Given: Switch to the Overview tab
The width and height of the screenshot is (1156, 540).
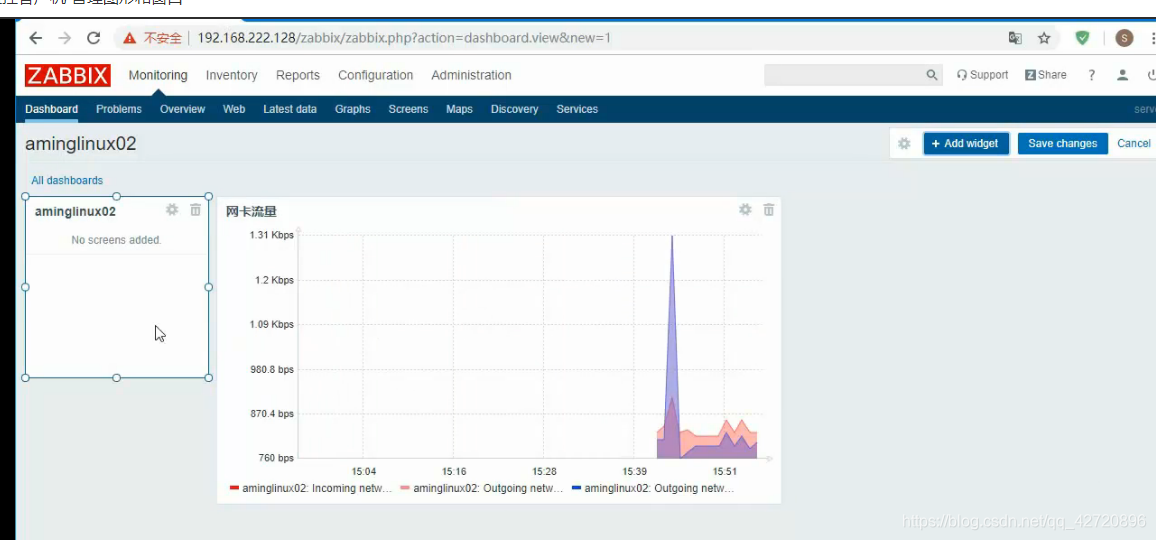Looking at the screenshot, I should pyautogui.click(x=182, y=109).
